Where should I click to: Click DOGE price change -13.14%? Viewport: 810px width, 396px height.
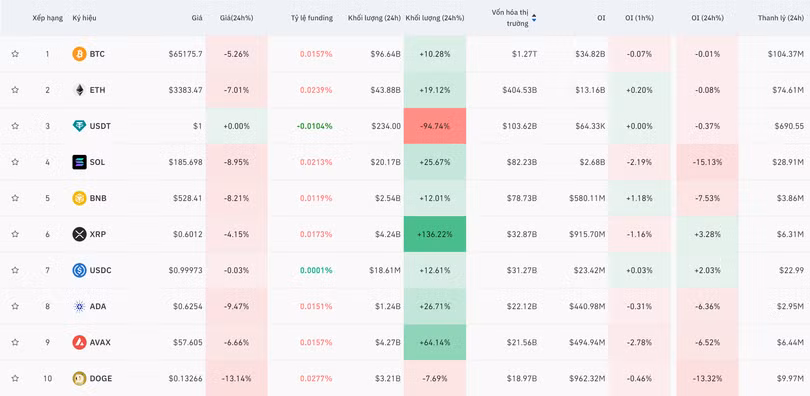(237, 378)
